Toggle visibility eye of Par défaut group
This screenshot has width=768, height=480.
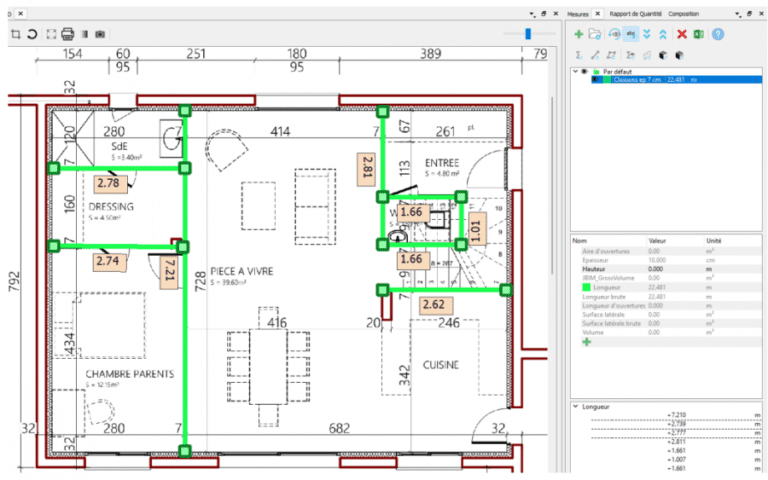pos(584,72)
